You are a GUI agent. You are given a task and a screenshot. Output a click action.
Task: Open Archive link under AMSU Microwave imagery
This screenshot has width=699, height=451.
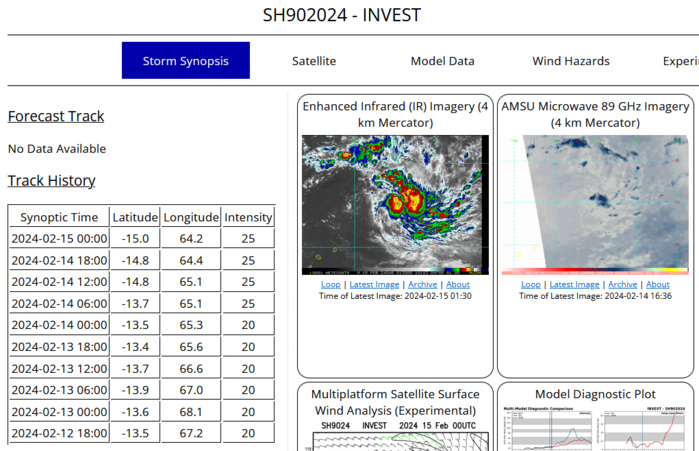621,285
